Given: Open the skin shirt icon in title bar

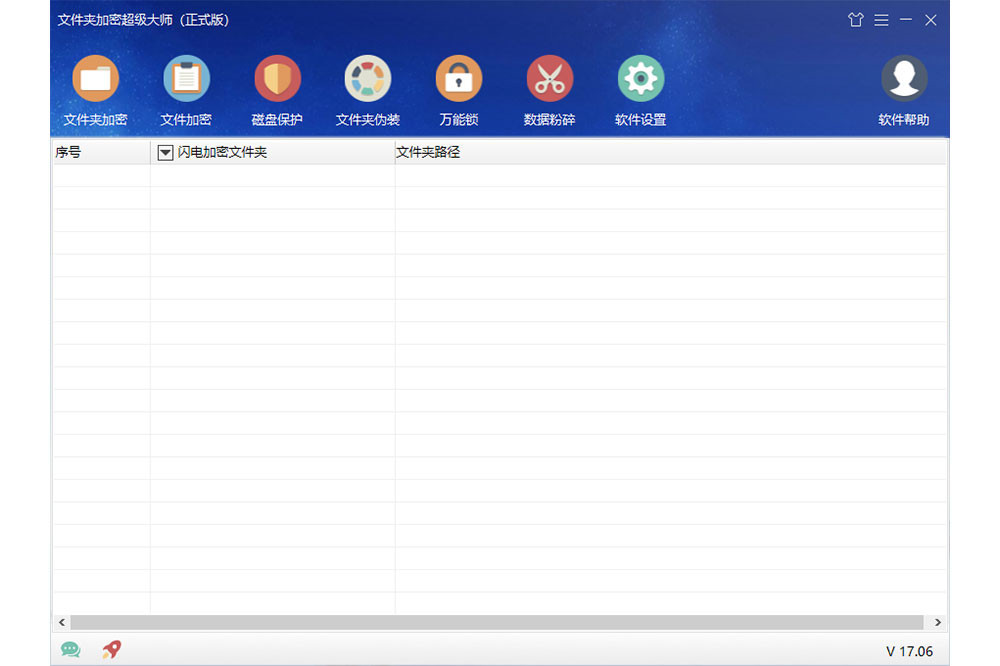Looking at the screenshot, I should coord(855,20).
